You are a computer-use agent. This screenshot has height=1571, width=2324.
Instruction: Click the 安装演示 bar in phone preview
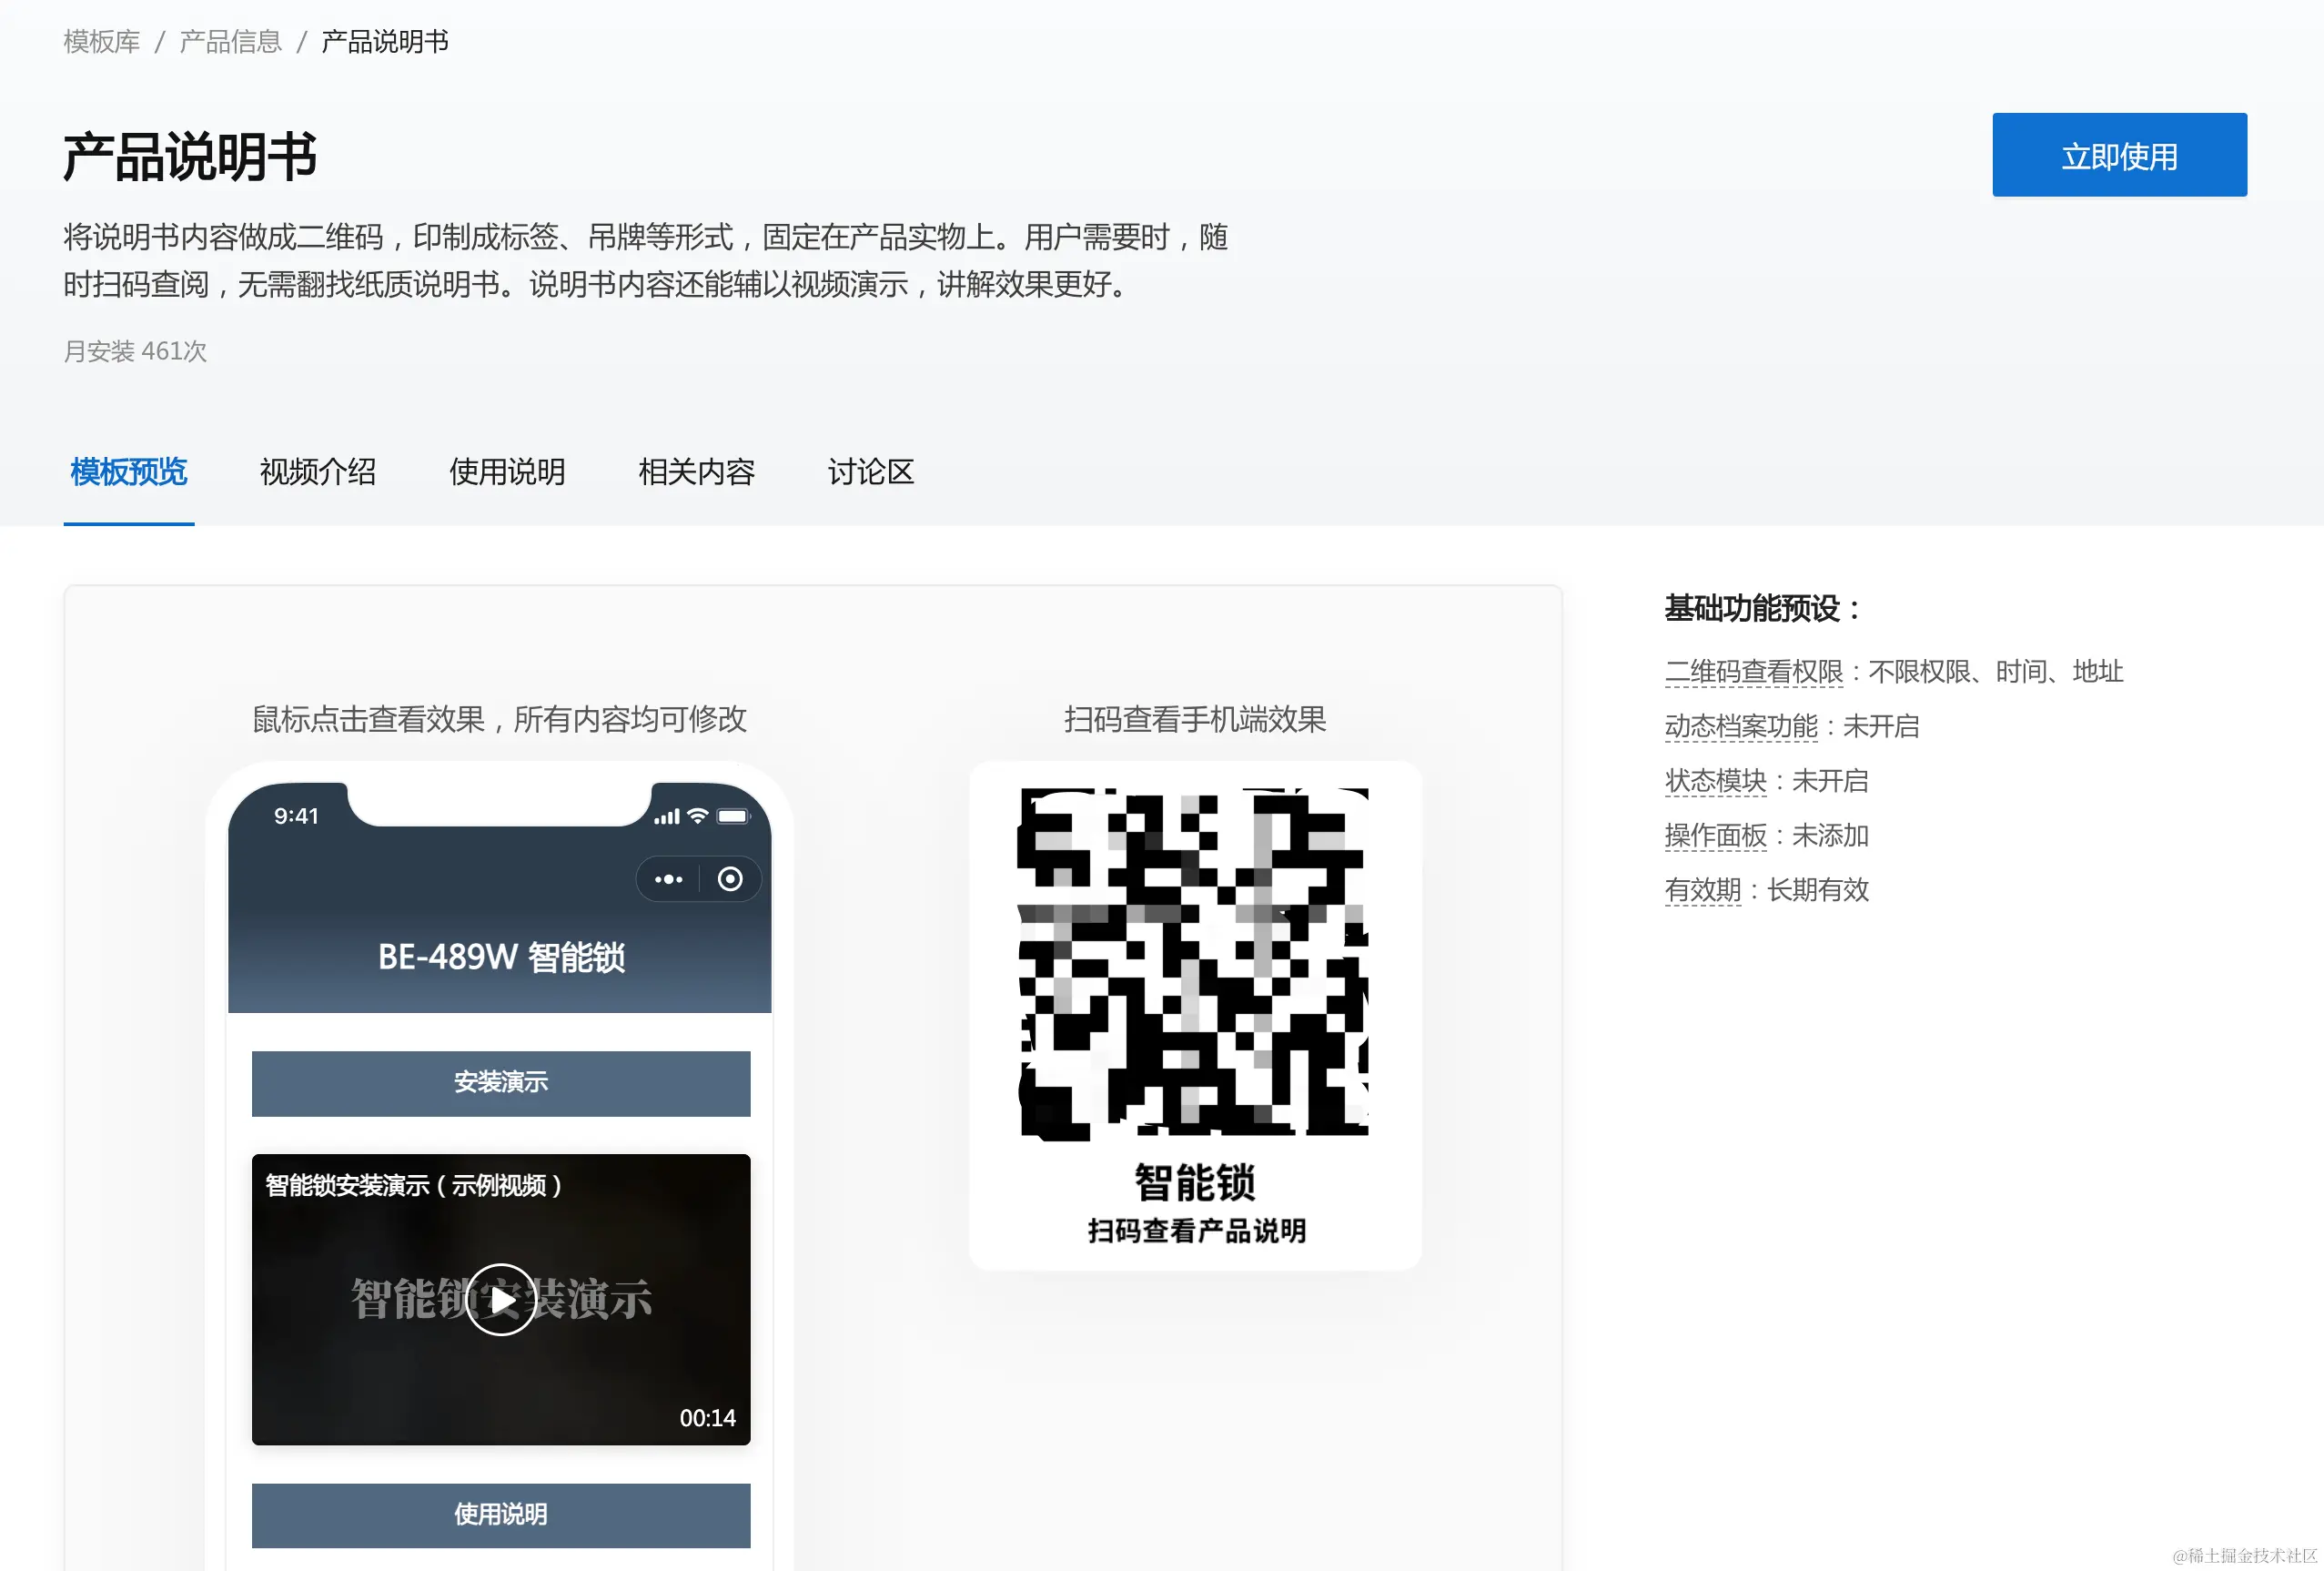point(501,1083)
